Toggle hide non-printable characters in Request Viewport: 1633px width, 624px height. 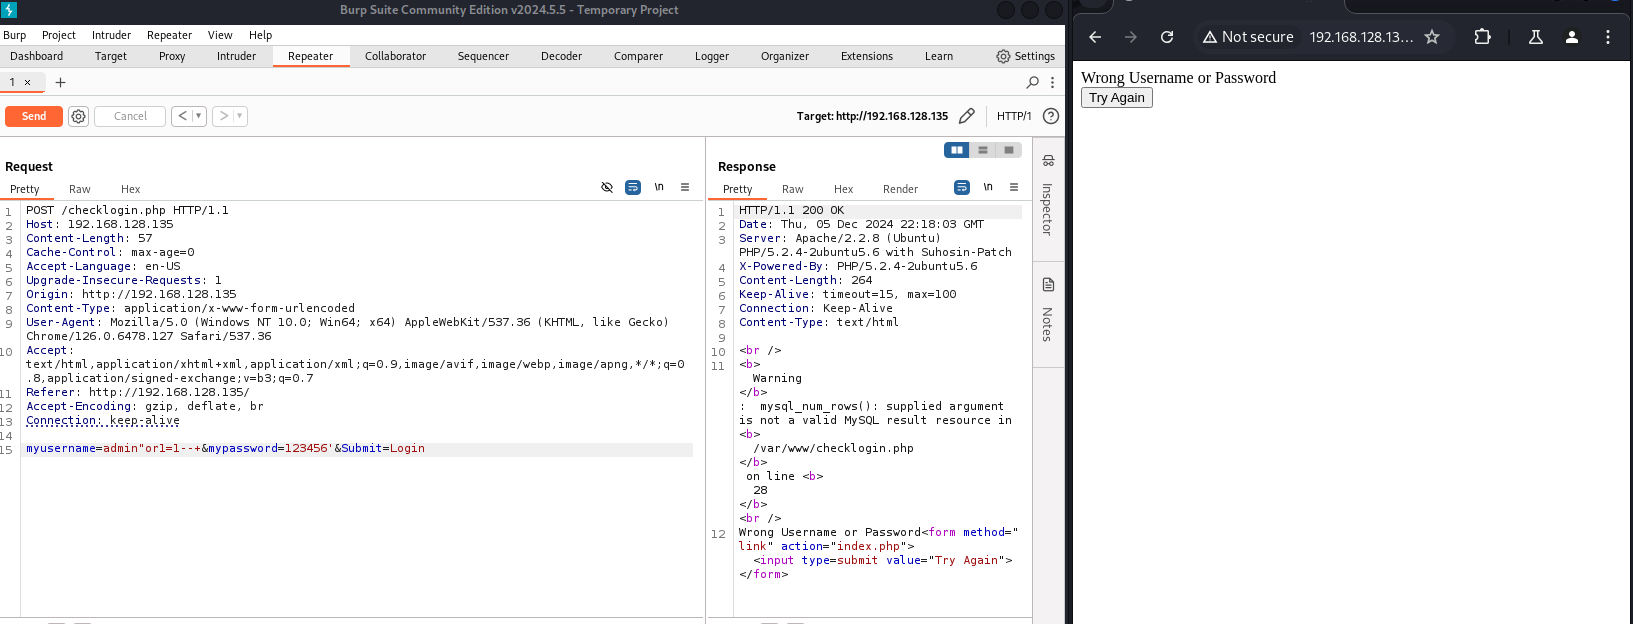pyautogui.click(x=607, y=187)
